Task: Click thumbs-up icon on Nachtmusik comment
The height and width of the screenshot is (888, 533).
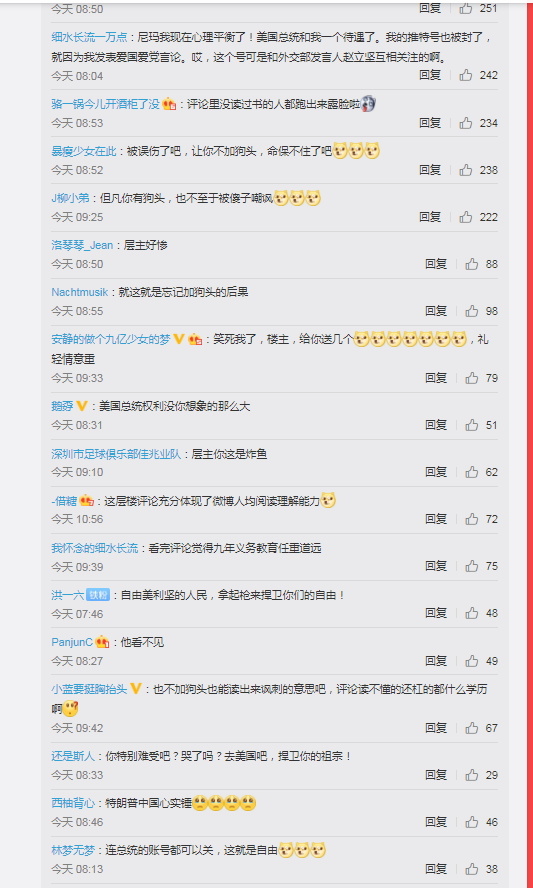Action: coord(471,311)
